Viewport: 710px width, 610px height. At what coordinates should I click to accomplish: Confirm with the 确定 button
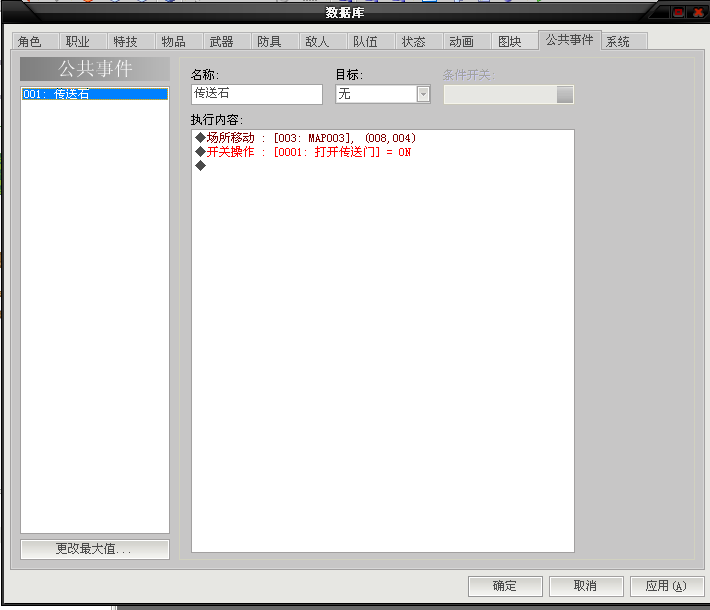[x=505, y=586]
